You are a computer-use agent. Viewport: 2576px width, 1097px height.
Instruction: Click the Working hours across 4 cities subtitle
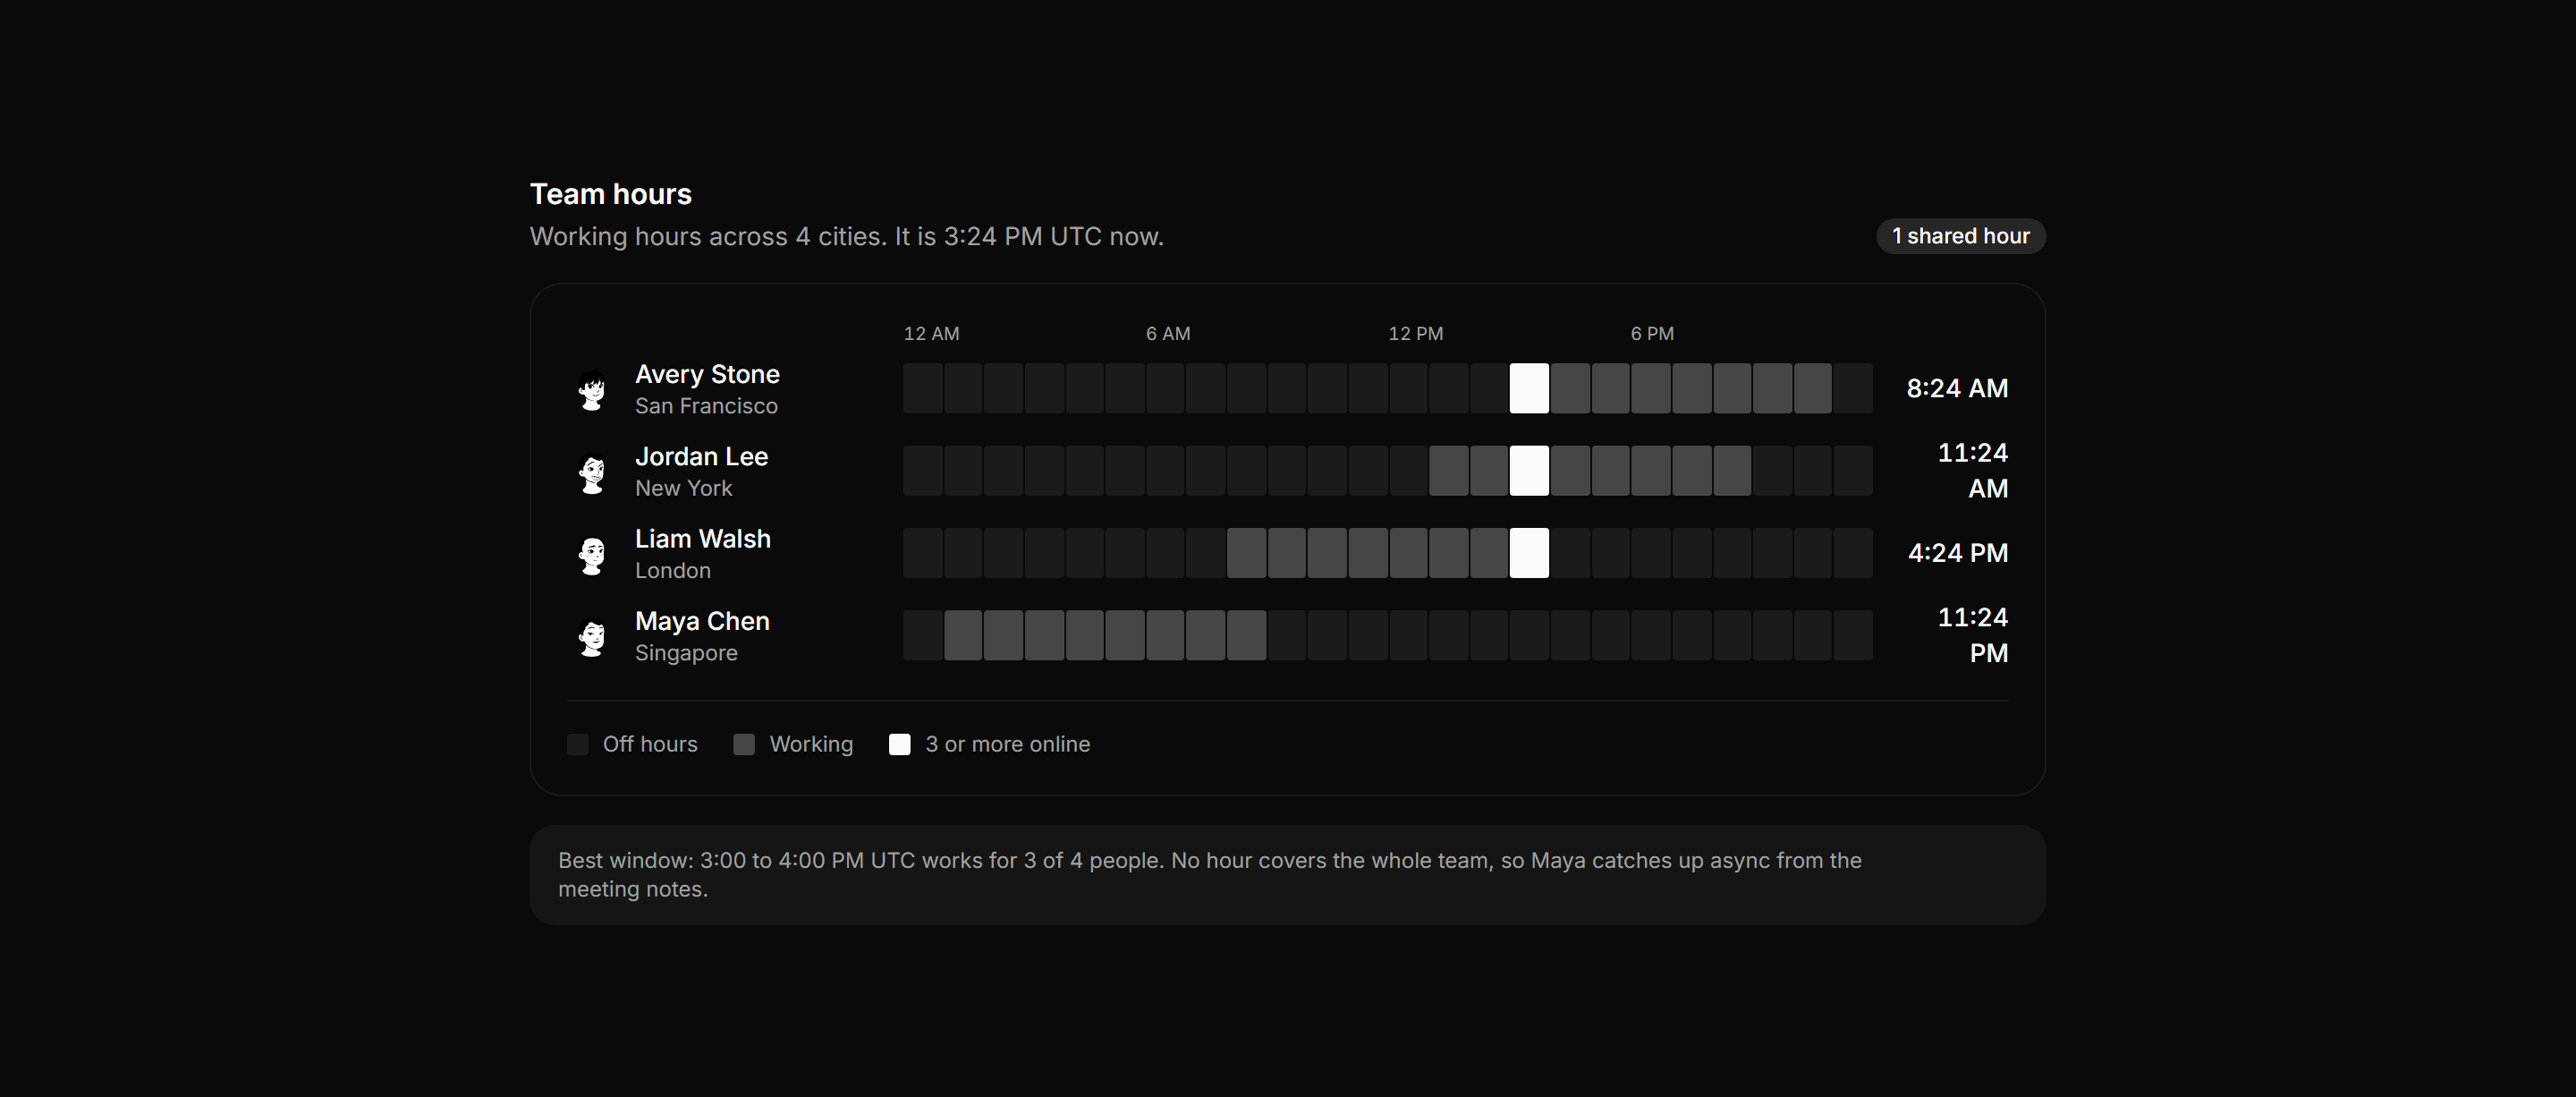tap(846, 236)
